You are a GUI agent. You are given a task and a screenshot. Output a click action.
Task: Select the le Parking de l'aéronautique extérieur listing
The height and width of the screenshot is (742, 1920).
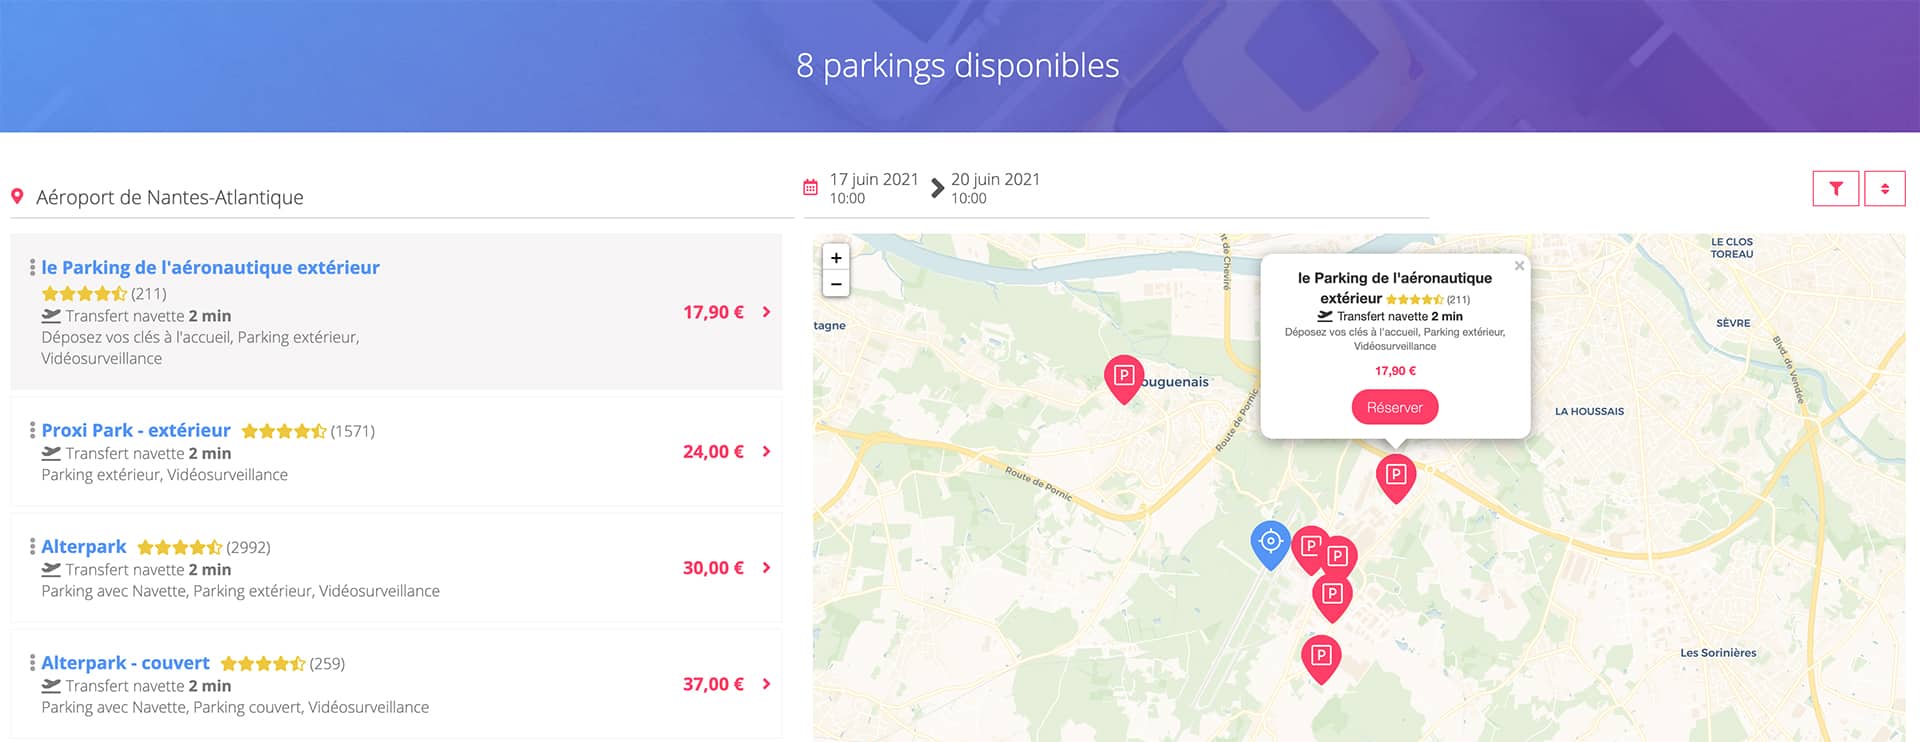tap(210, 267)
